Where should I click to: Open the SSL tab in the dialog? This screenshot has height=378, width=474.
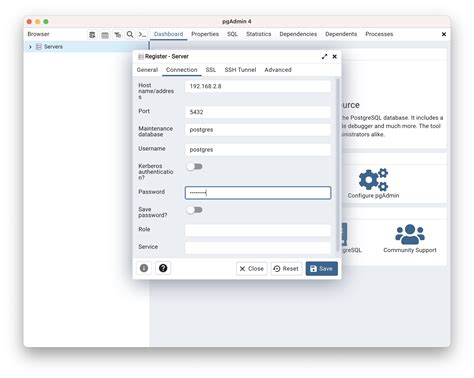211,70
